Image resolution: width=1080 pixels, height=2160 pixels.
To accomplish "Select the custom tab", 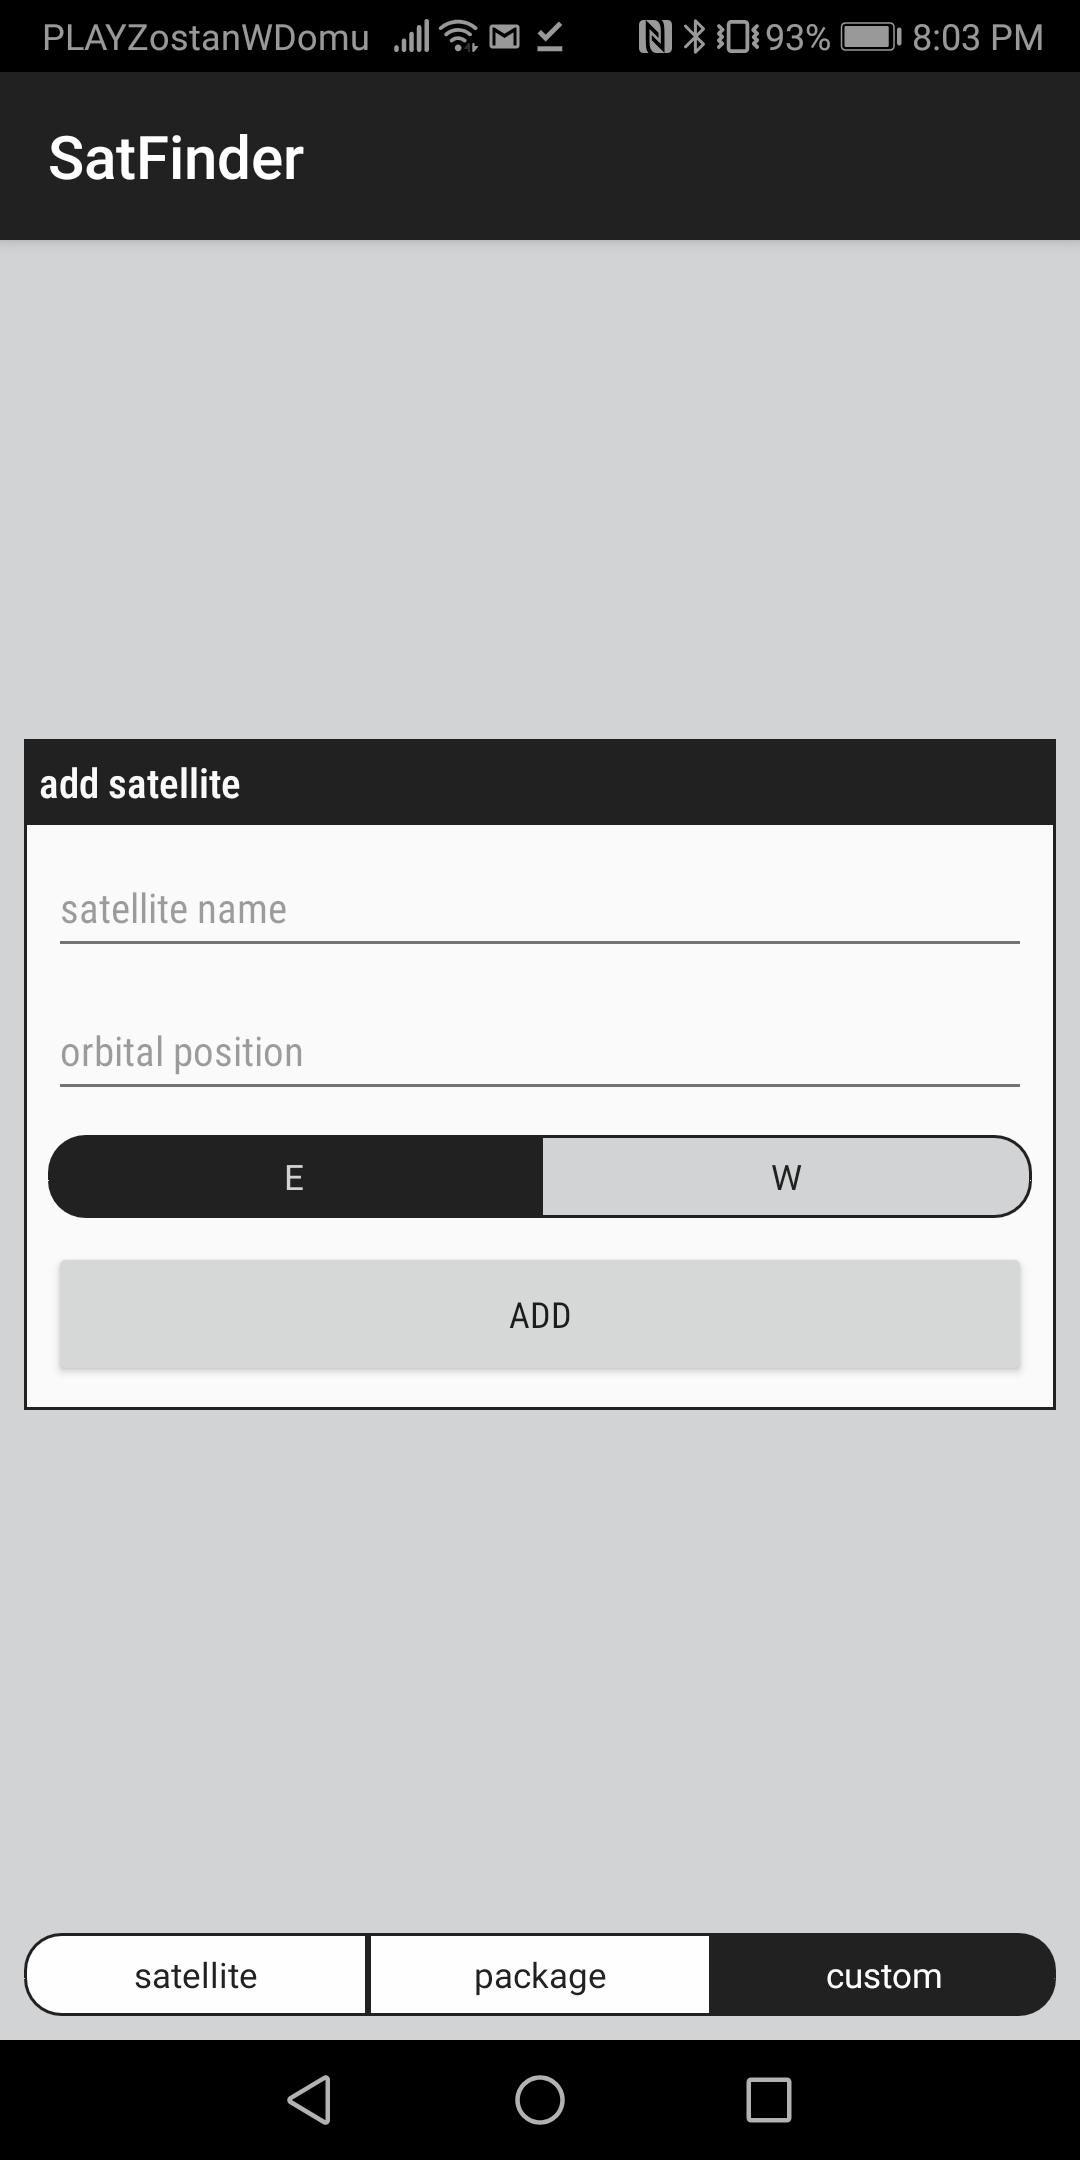I will [x=883, y=1975].
